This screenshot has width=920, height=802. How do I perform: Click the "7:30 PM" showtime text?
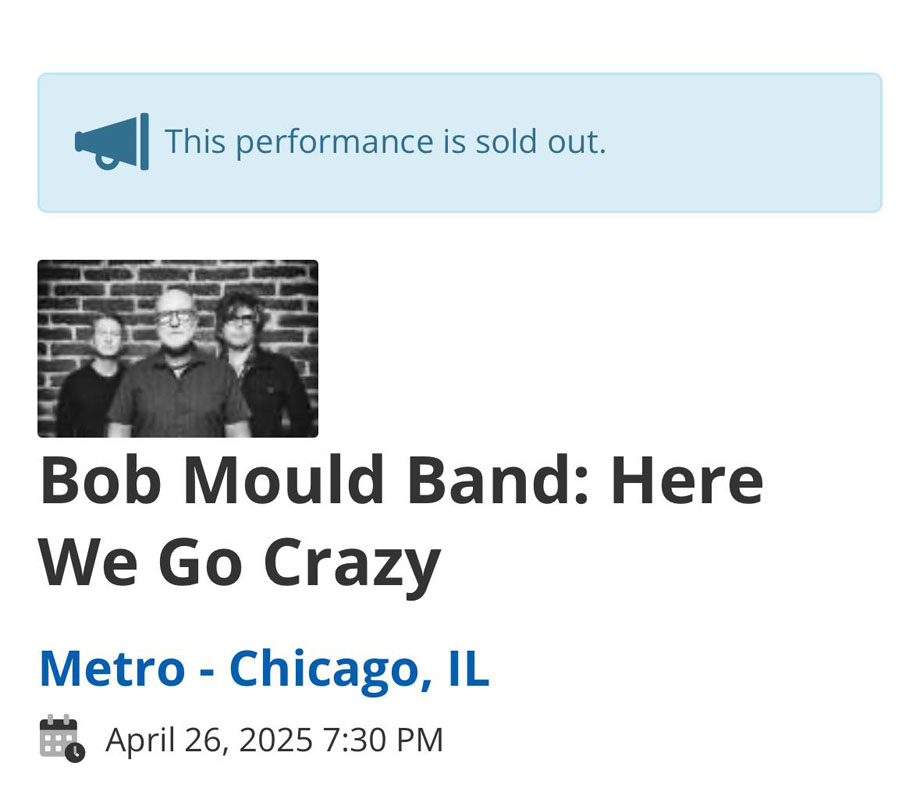[383, 740]
